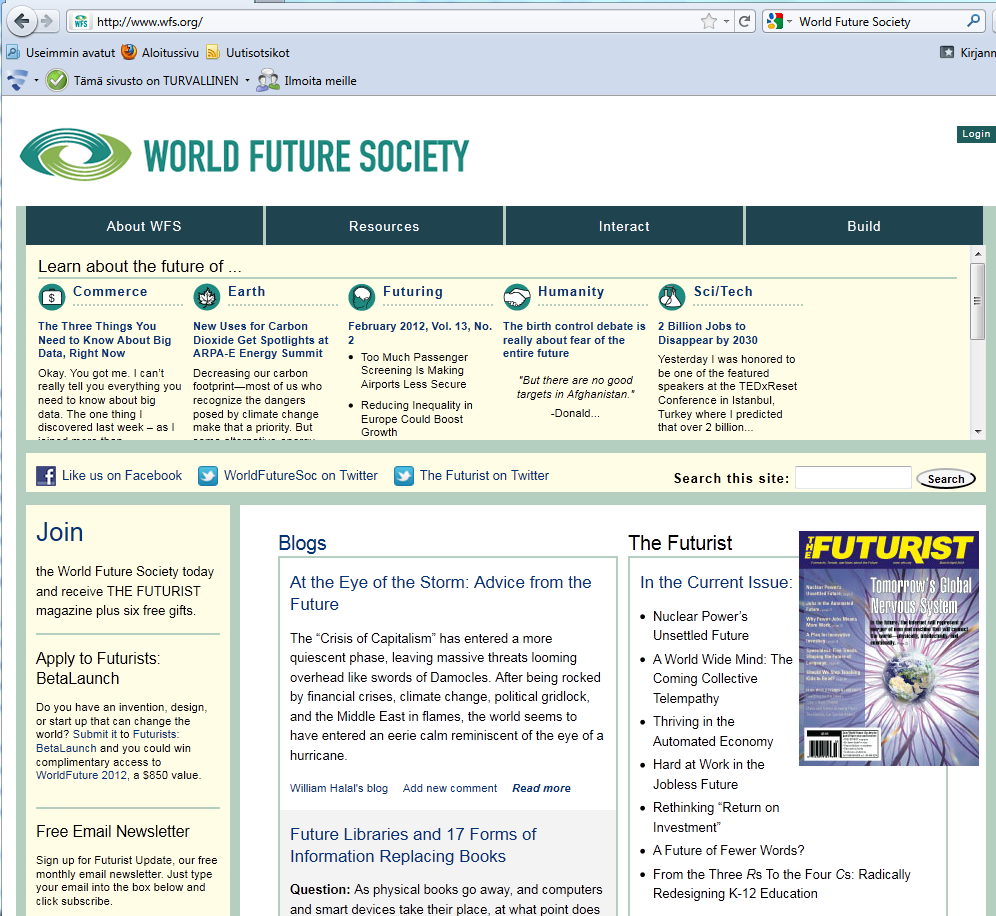The image size is (996, 916).
Task: Click the topics panel scrollbar thumb
Action: click(x=978, y=301)
